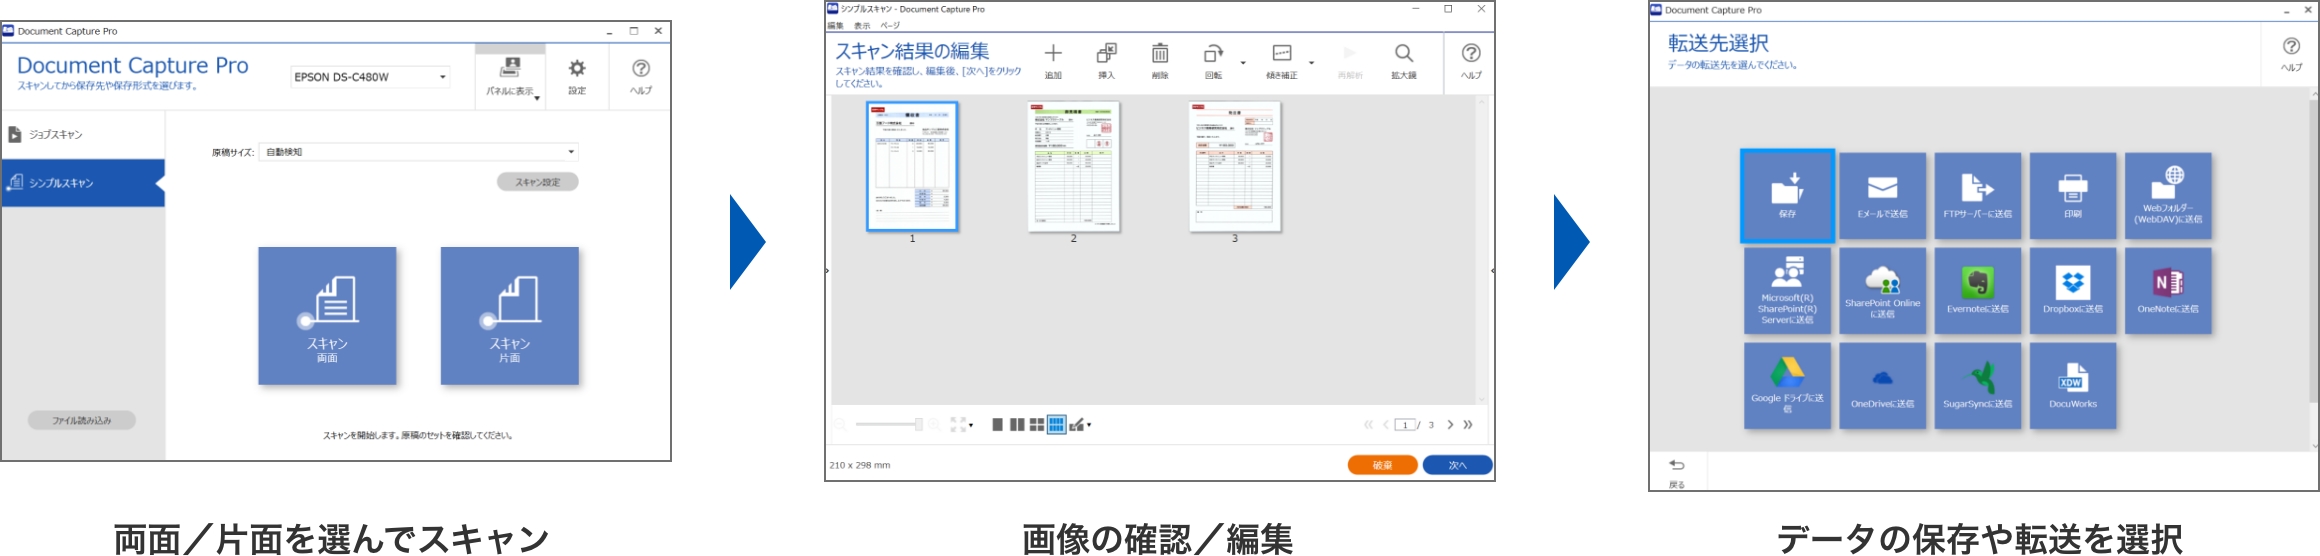Click the 戻る back arrow

(1677, 471)
